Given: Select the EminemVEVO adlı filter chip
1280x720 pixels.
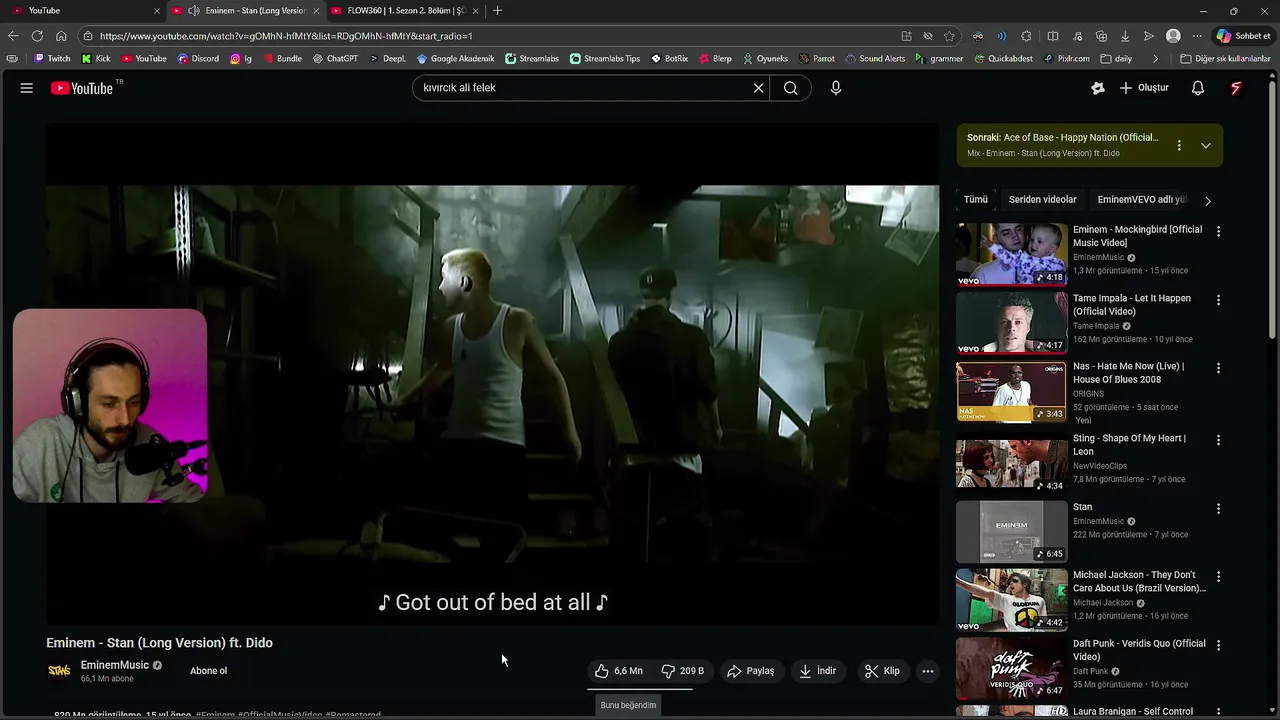Looking at the screenshot, I should pos(1142,200).
